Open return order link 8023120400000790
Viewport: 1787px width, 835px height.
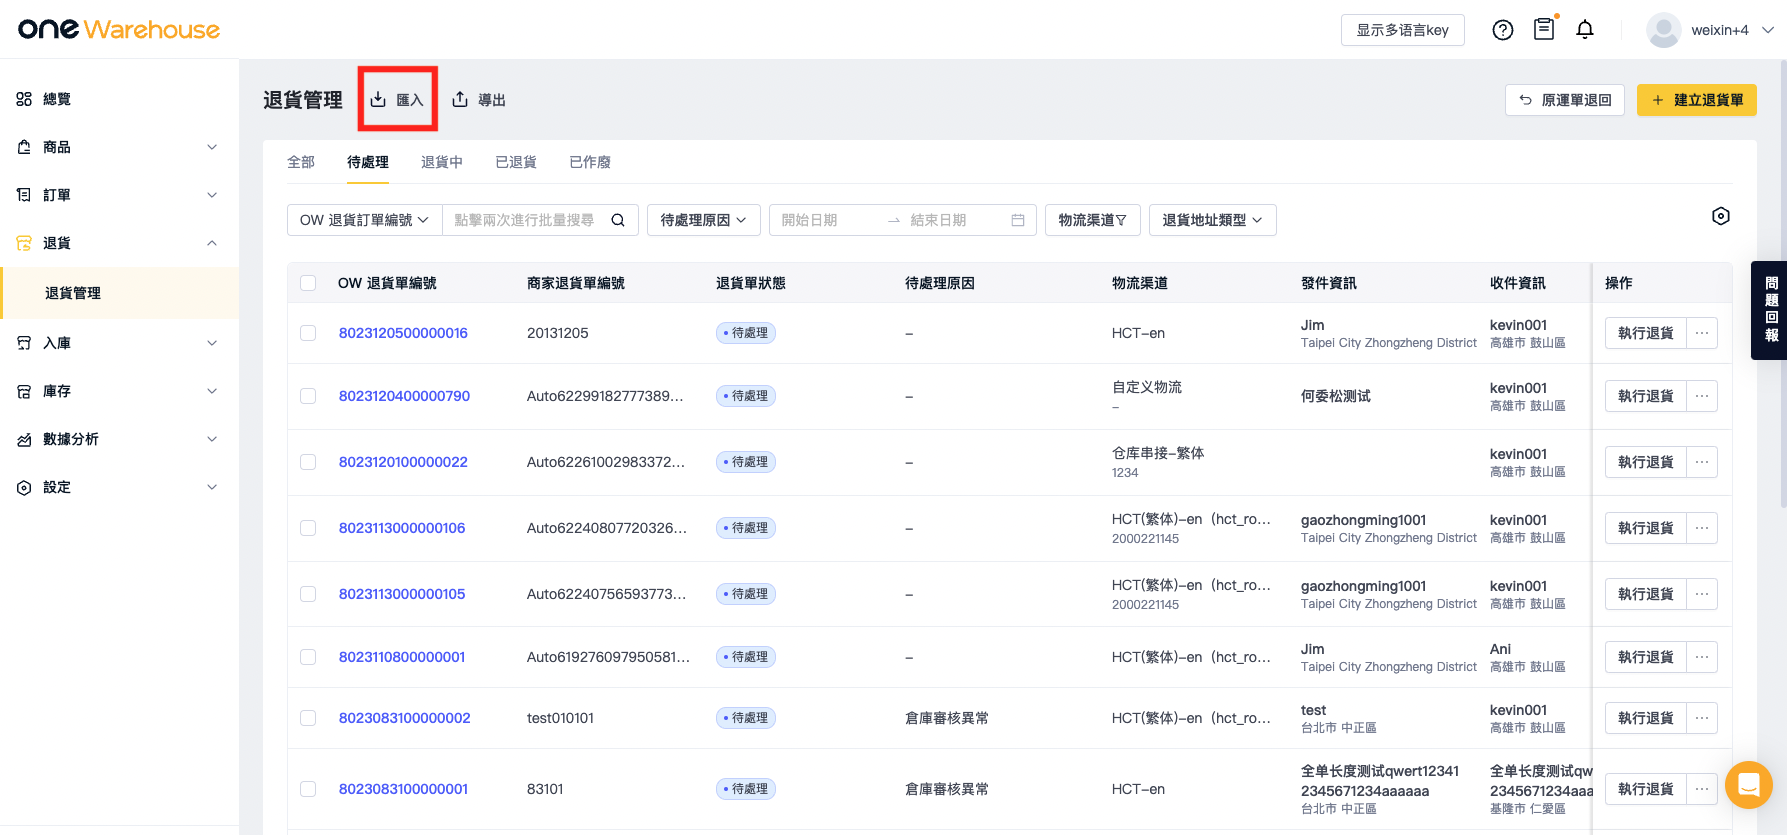pos(404,396)
